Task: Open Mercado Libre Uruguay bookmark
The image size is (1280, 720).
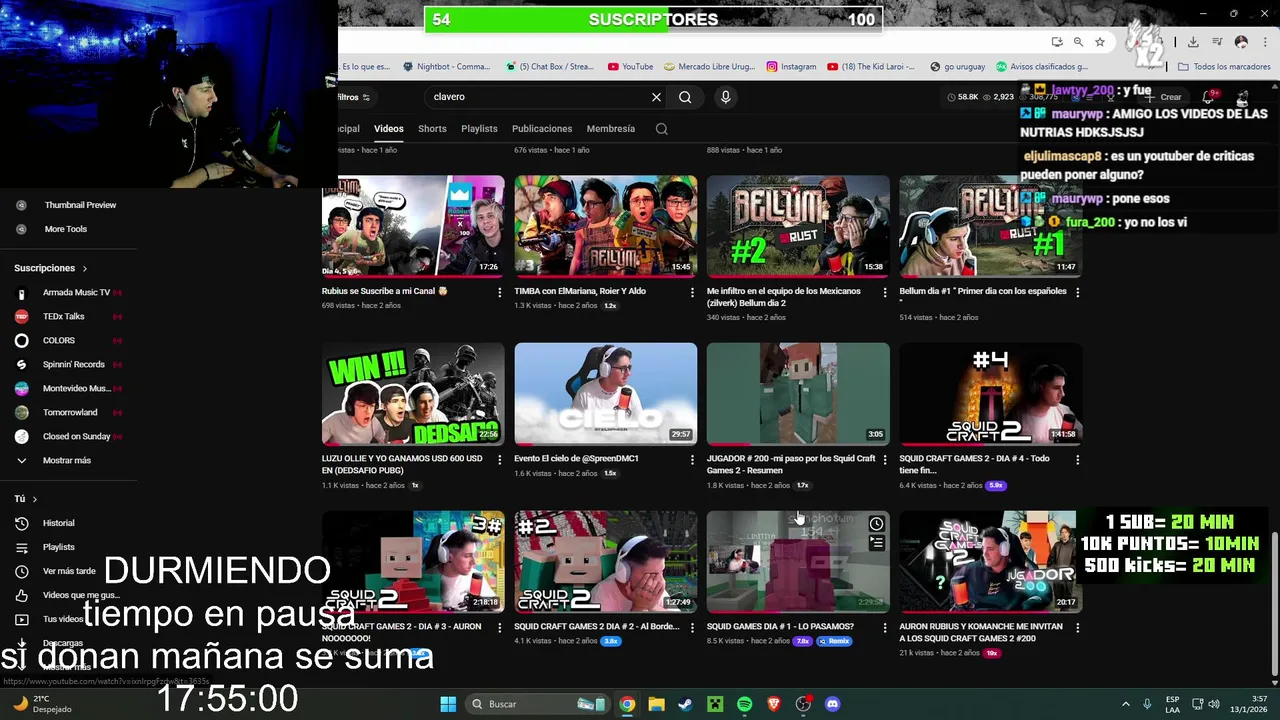Action: point(709,67)
